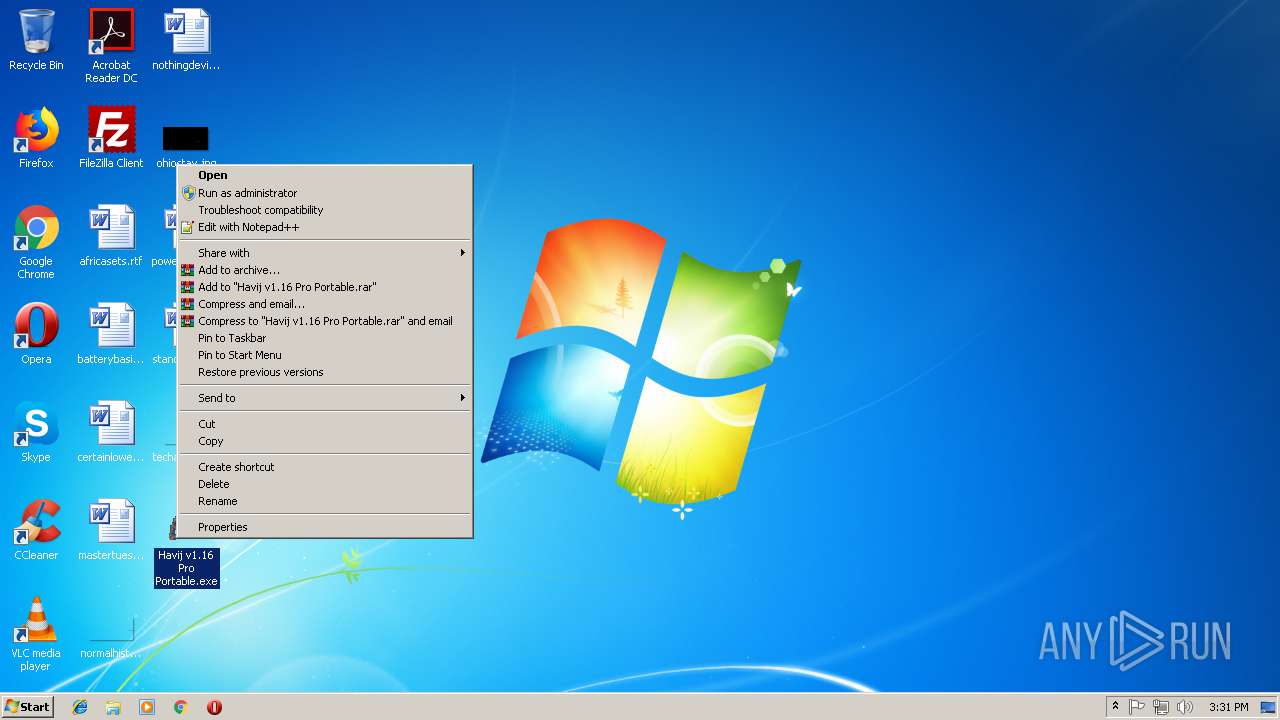Select the mastertues... document icon
The width and height of the screenshot is (1280, 720).
click(111, 529)
